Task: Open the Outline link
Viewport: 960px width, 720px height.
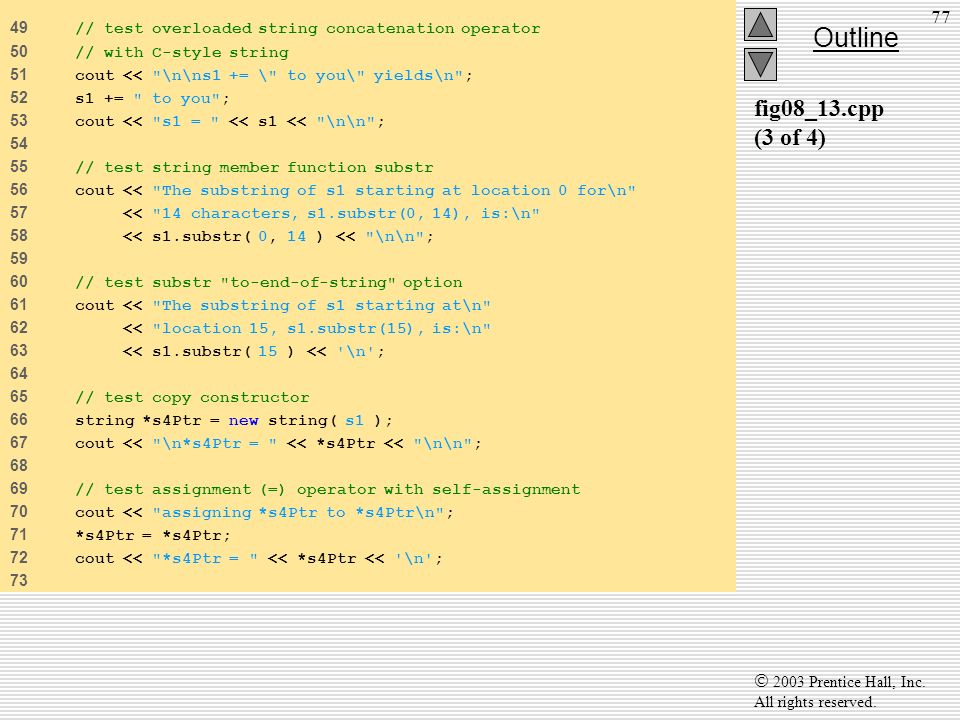Action: [x=855, y=38]
